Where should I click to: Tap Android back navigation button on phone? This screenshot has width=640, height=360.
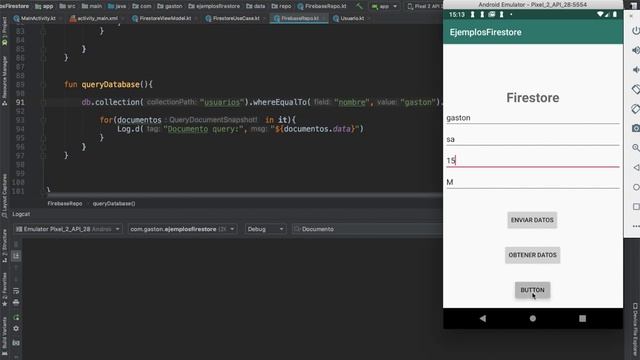[483, 318]
